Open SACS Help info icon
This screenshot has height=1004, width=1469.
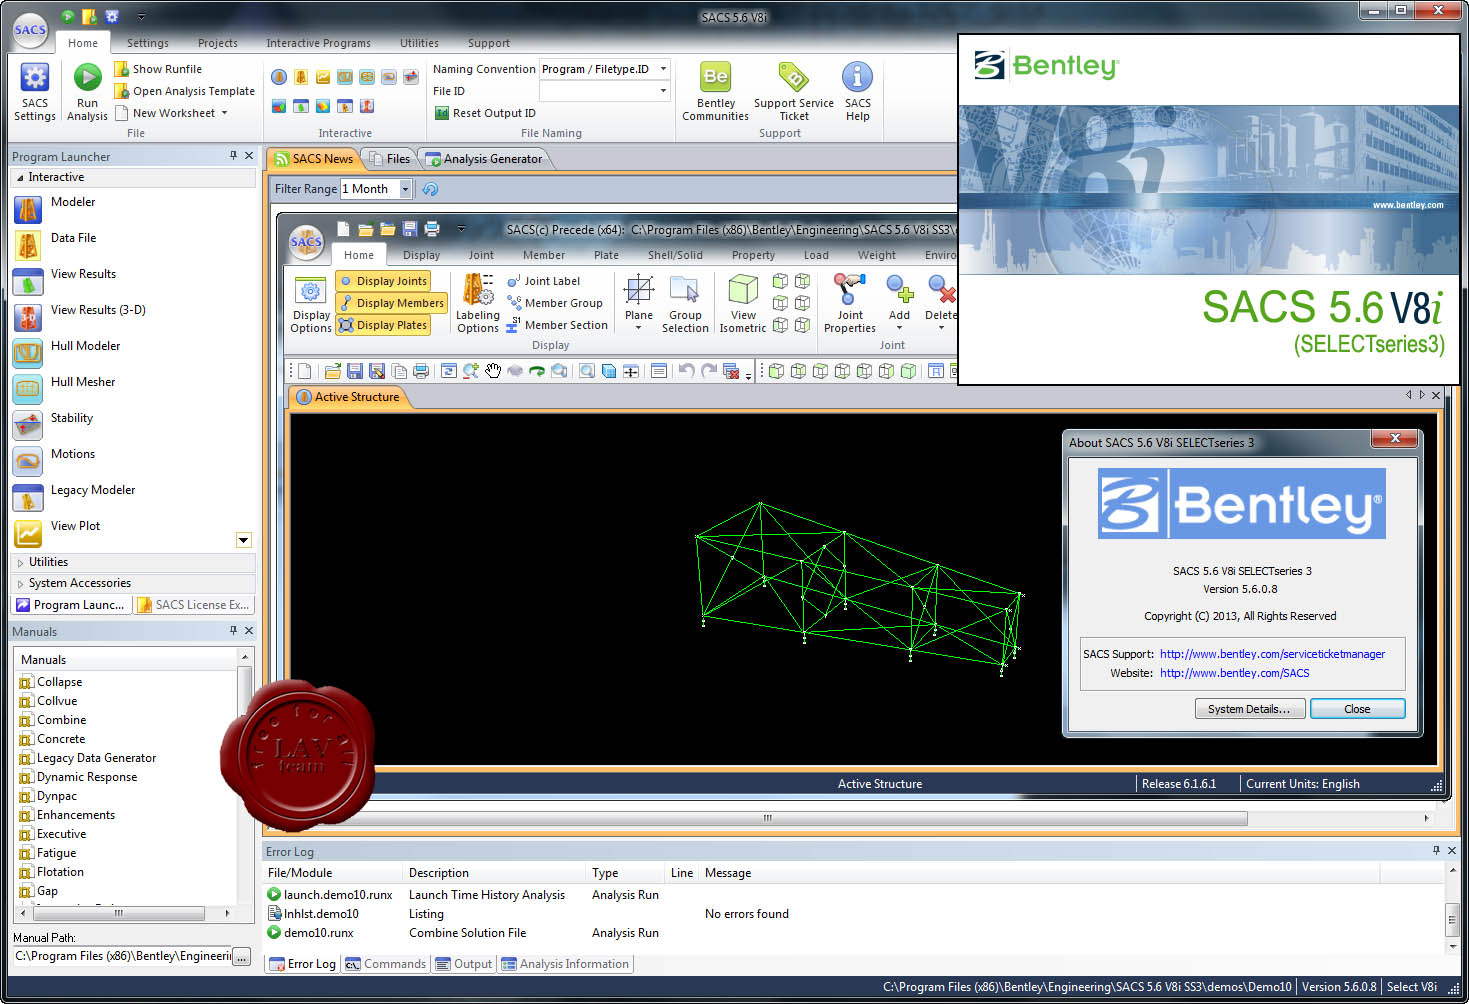click(857, 78)
